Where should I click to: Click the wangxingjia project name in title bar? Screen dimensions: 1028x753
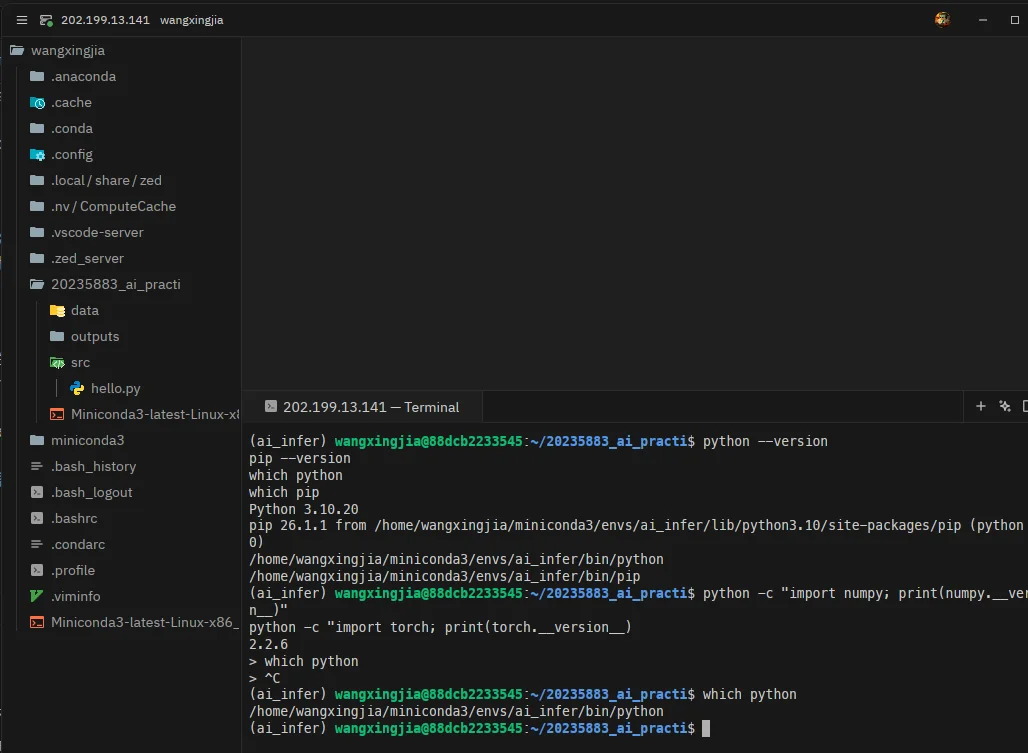191,20
